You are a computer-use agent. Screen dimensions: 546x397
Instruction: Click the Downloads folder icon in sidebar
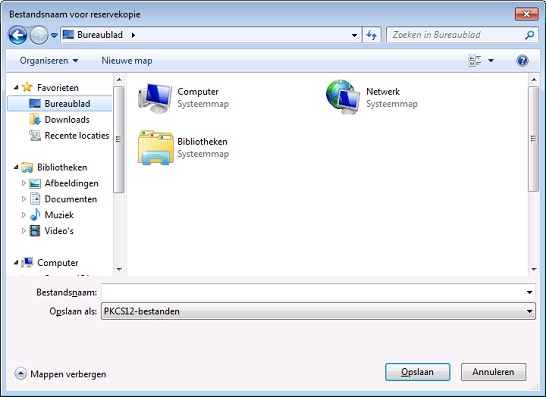coord(35,119)
